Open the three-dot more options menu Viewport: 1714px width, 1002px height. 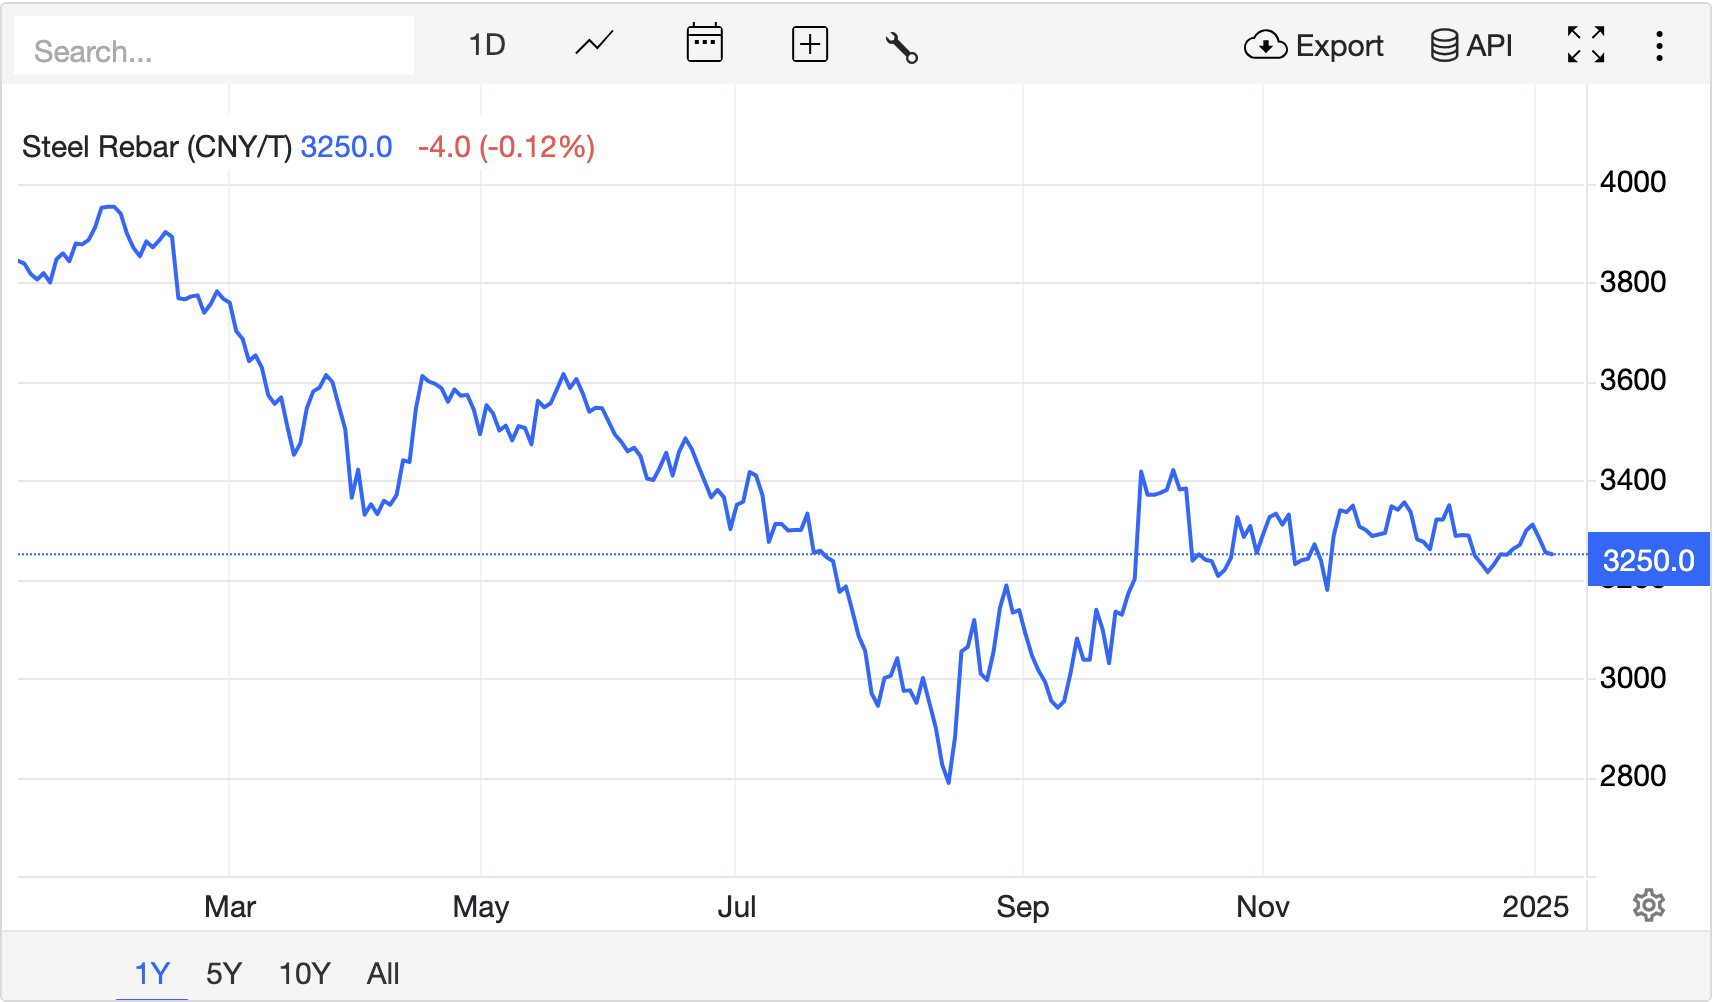[1659, 46]
